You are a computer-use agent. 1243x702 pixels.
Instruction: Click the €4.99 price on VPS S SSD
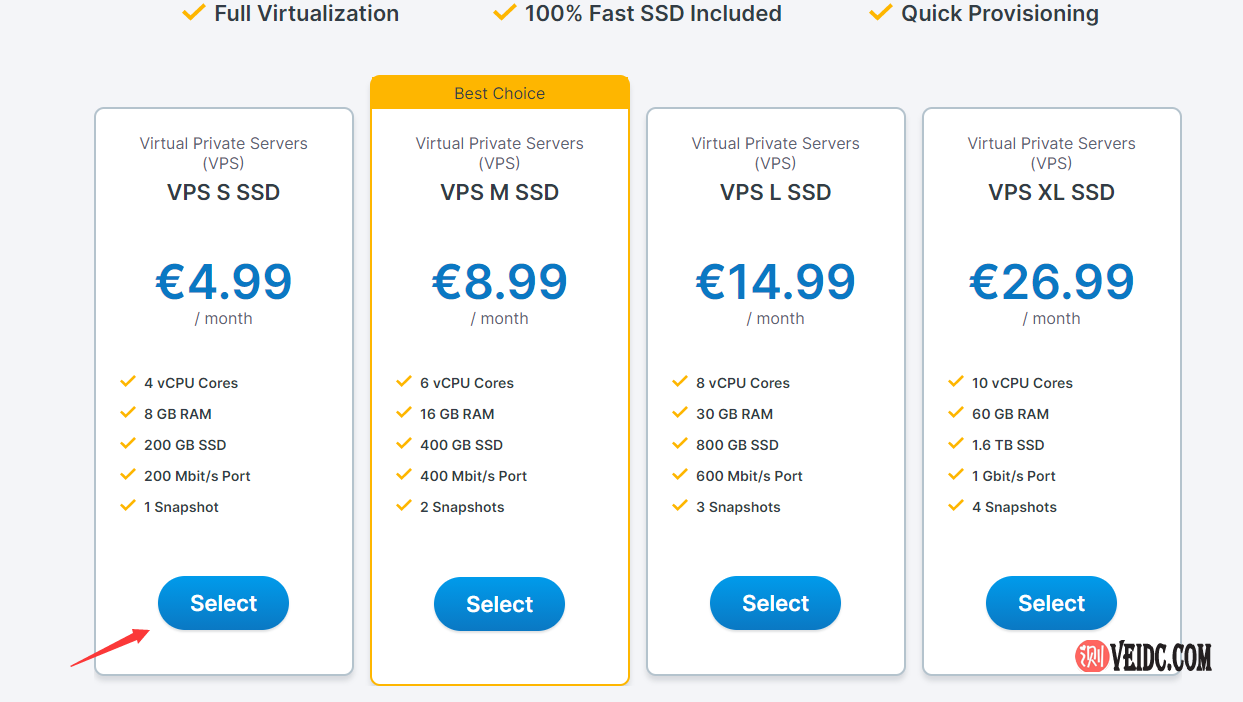point(224,282)
